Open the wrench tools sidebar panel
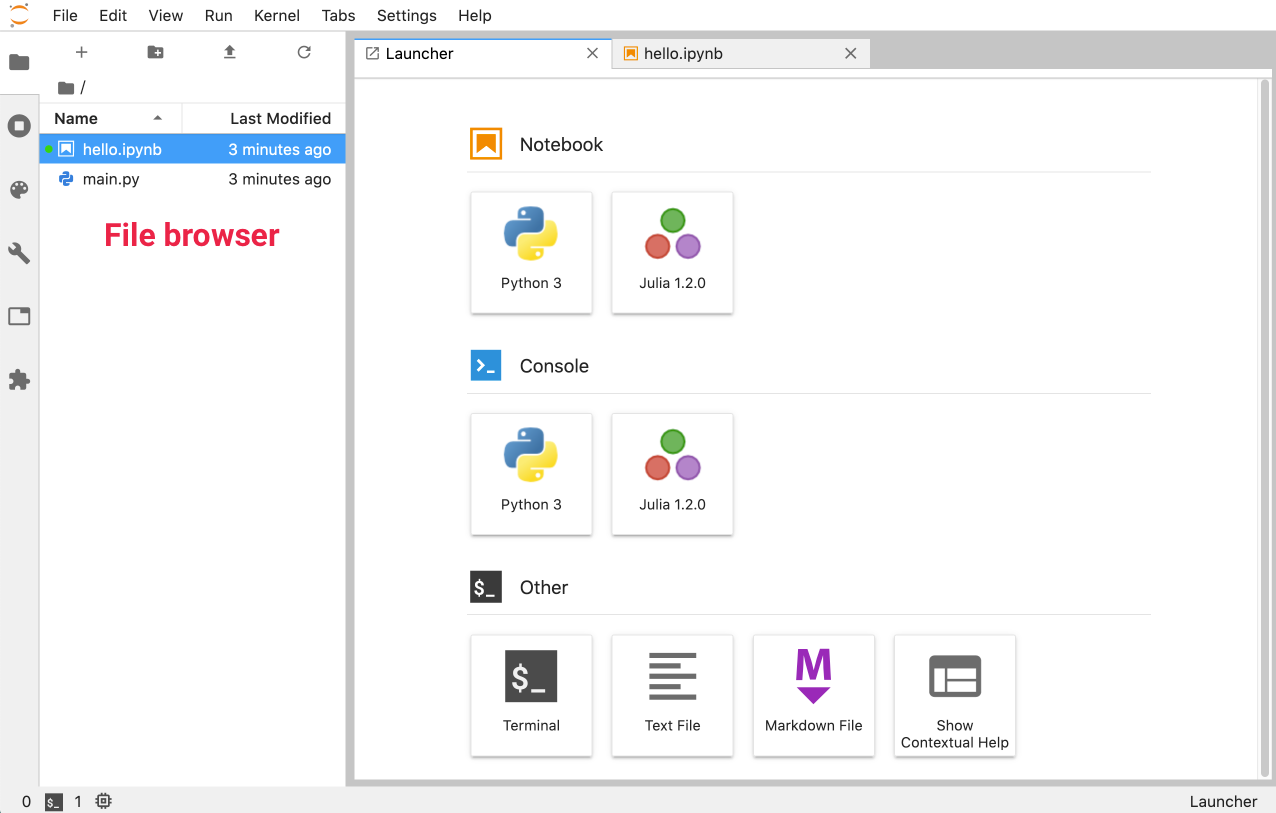This screenshot has width=1276, height=813. tap(19, 253)
